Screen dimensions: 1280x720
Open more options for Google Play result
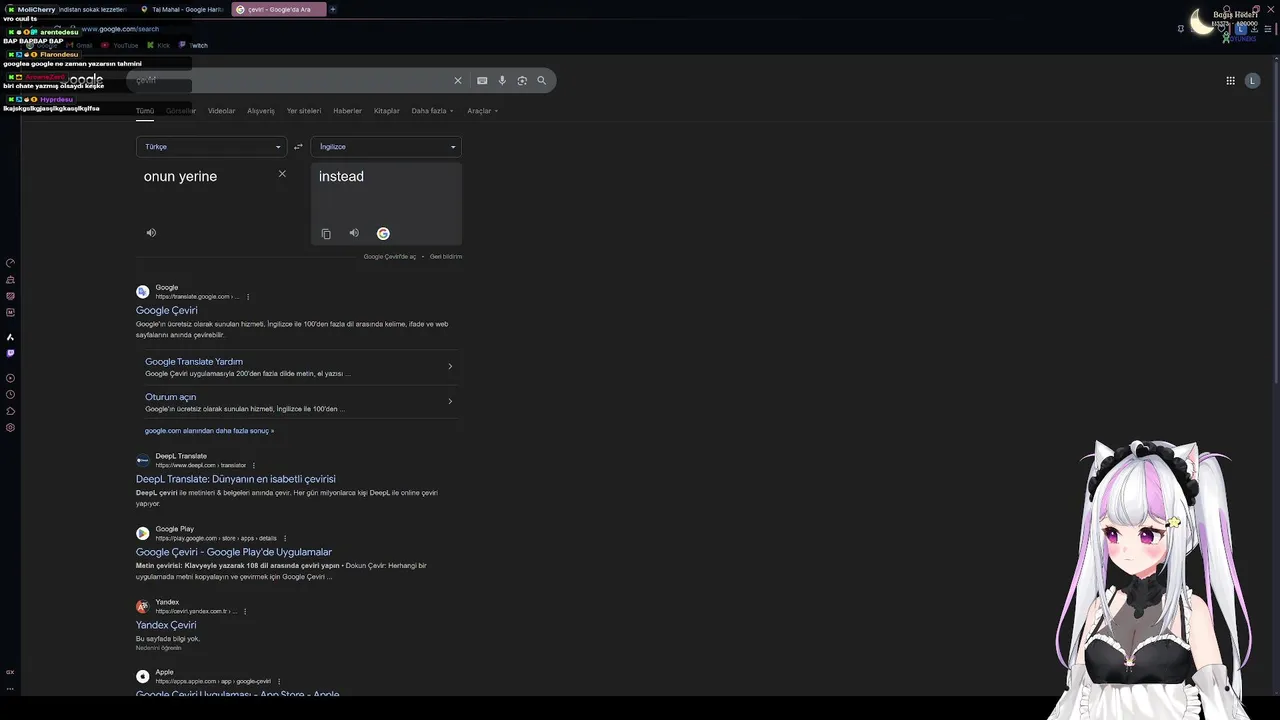[285, 538]
